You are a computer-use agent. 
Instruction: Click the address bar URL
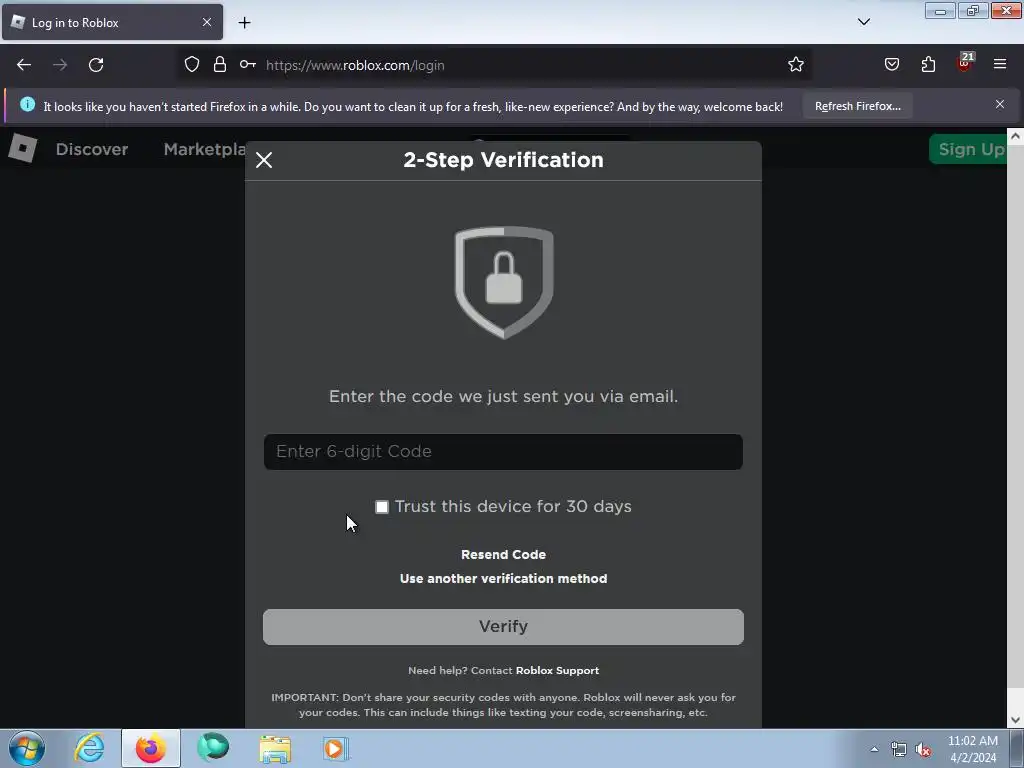pos(355,65)
